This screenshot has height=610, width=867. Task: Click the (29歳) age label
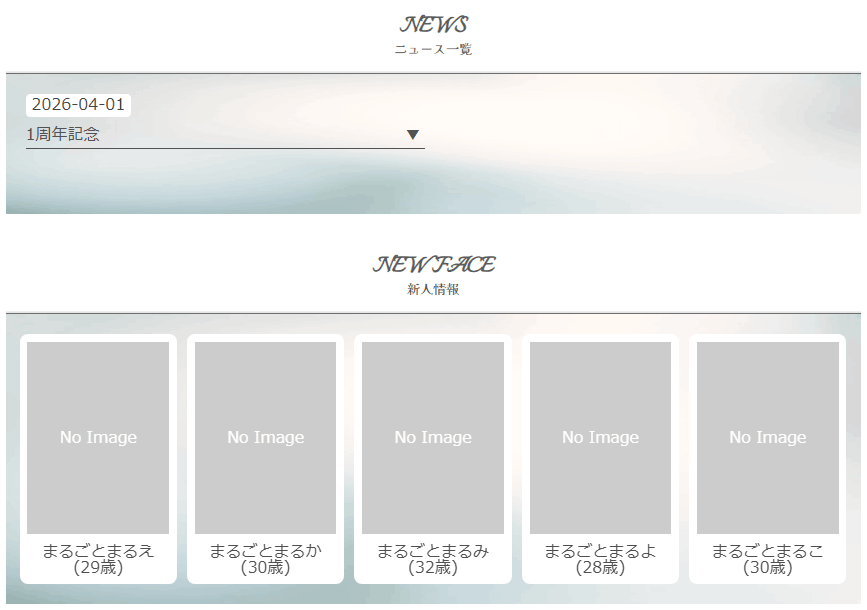(x=98, y=568)
